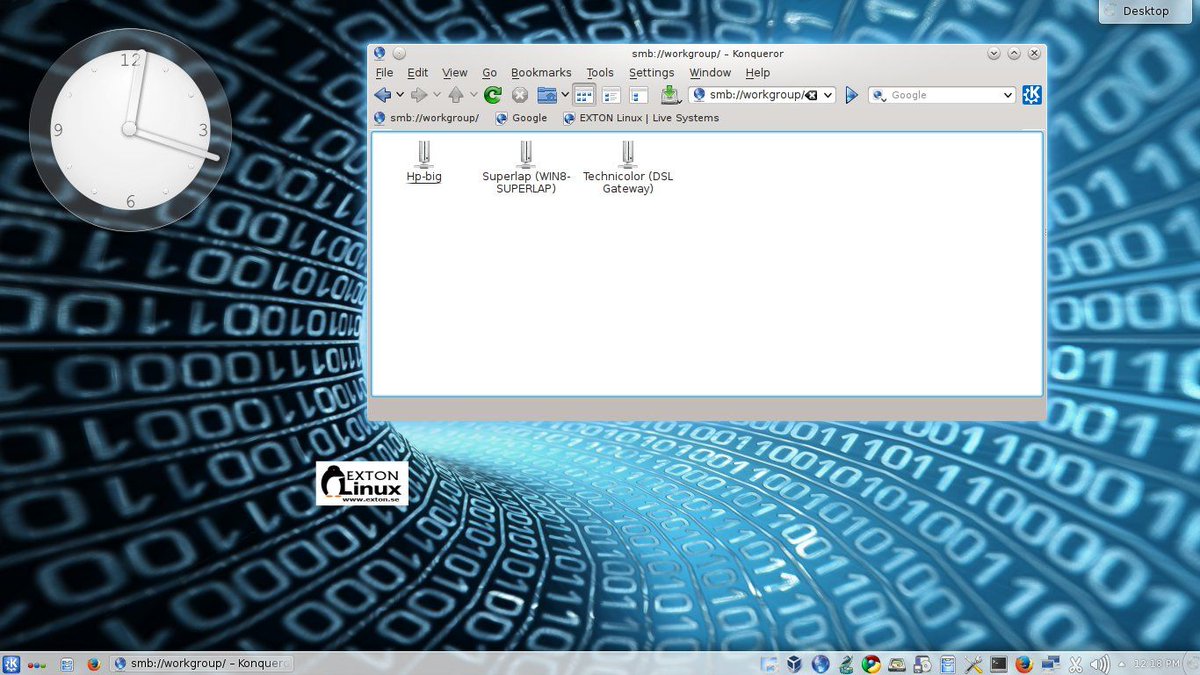
Task: Click the blue folder view mode icon
Action: tap(547, 95)
